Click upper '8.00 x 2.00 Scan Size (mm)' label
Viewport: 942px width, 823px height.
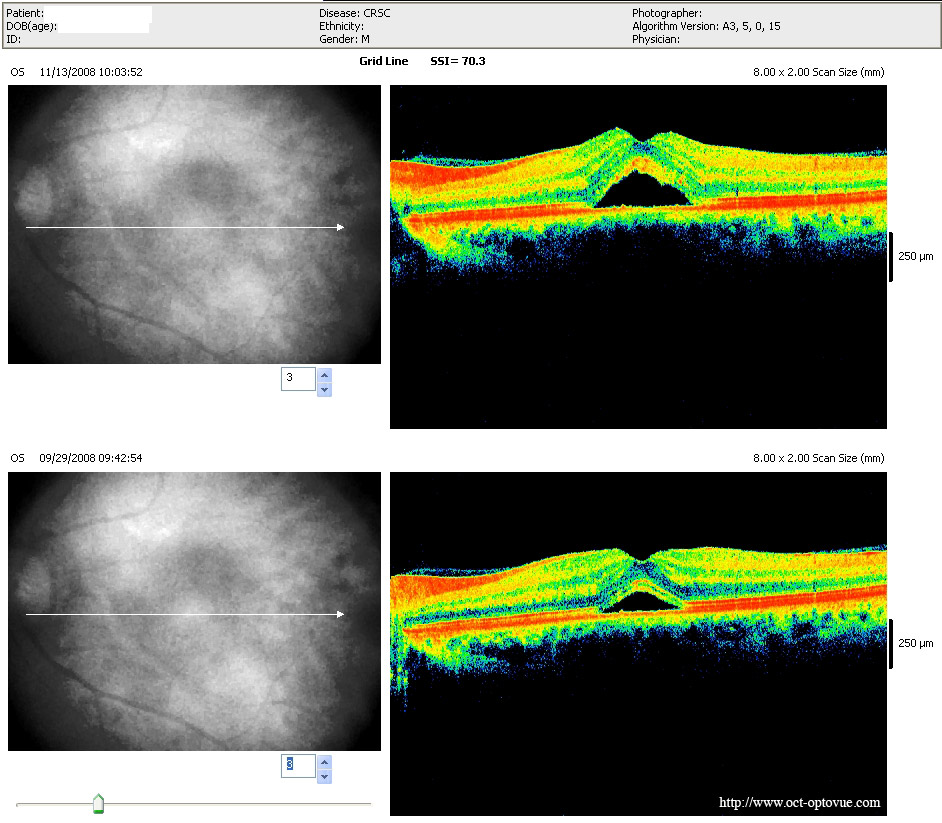819,72
